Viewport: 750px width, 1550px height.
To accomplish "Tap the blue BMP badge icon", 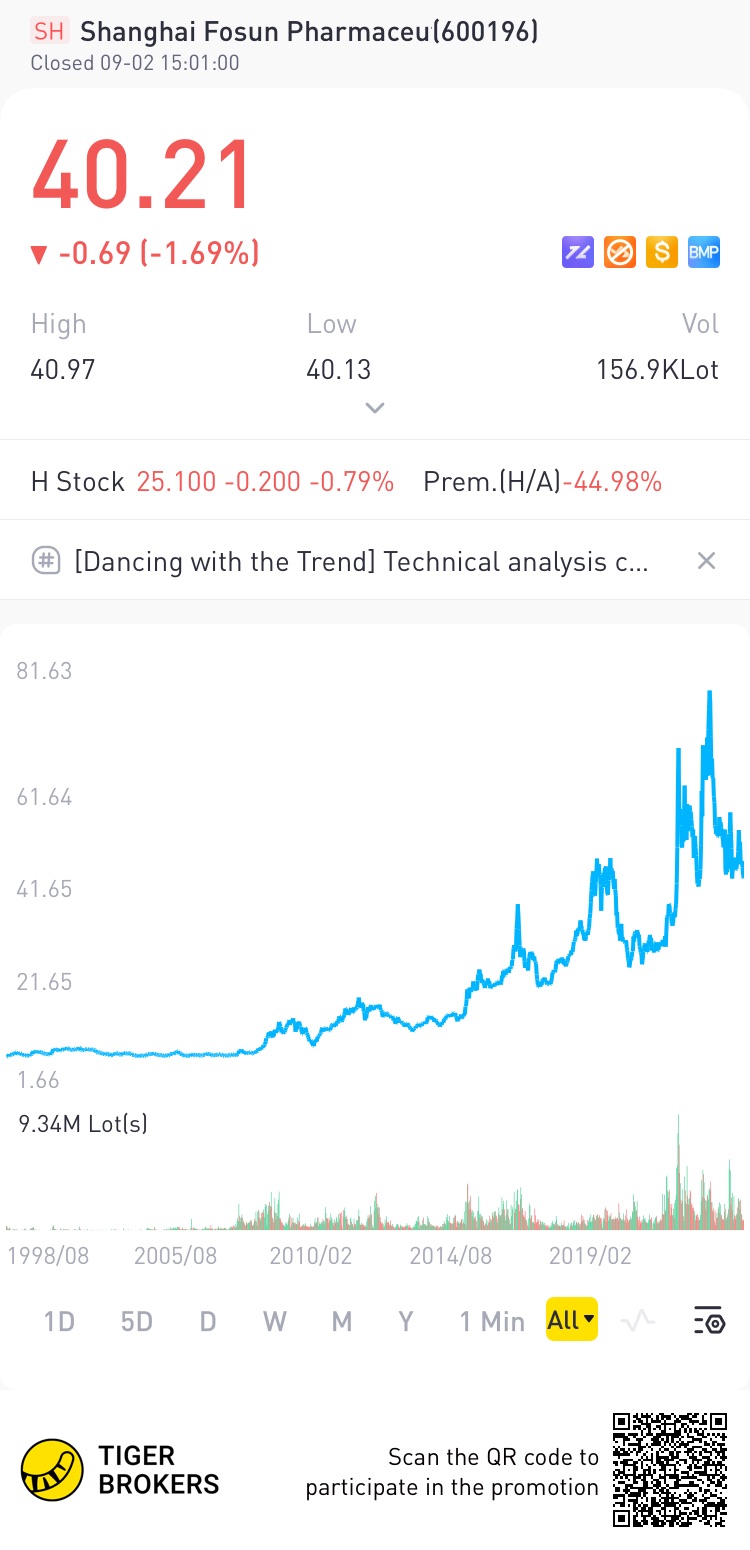I will [704, 252].
